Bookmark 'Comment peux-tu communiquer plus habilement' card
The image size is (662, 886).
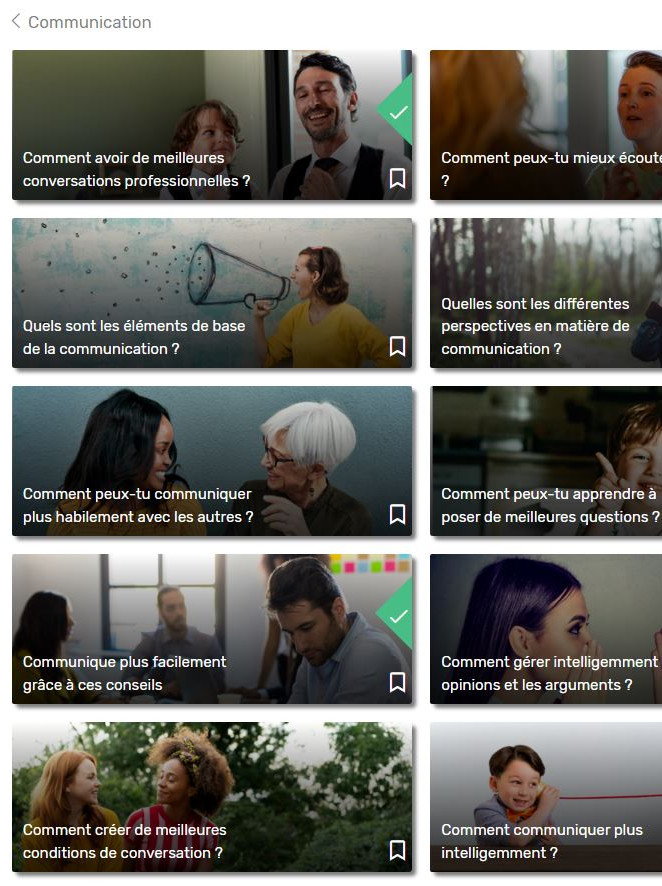pyautogui.click(x=398, y=514)
